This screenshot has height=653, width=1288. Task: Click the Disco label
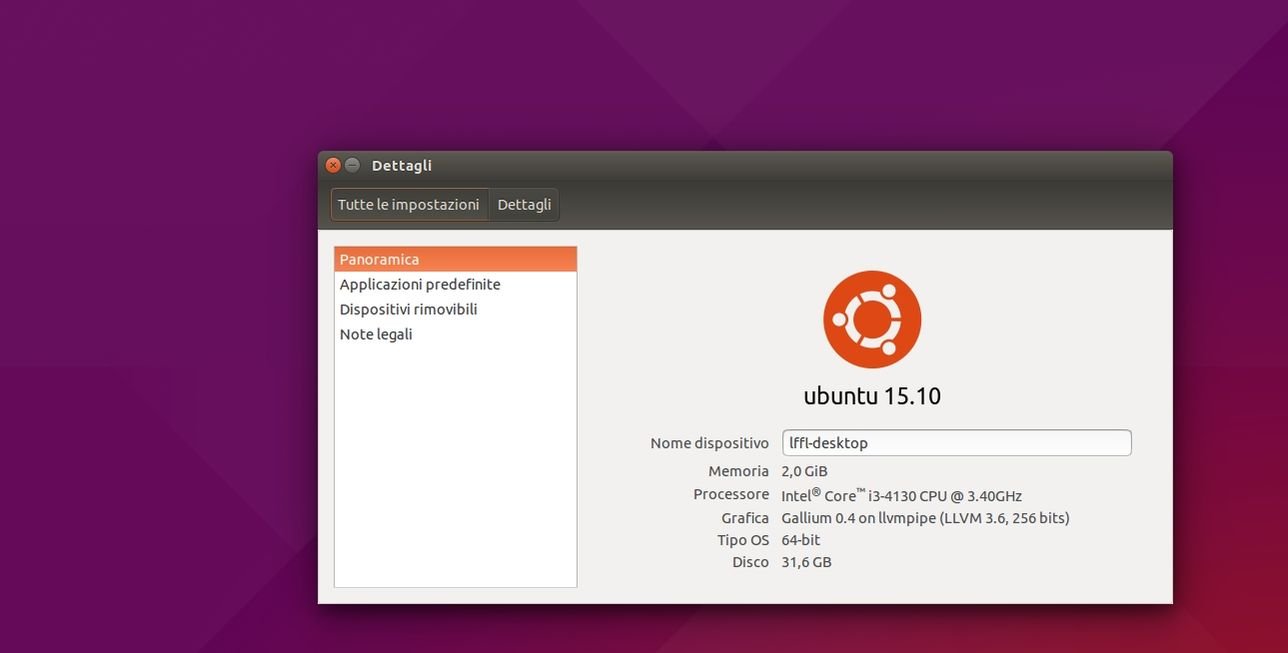click(750, 562)
